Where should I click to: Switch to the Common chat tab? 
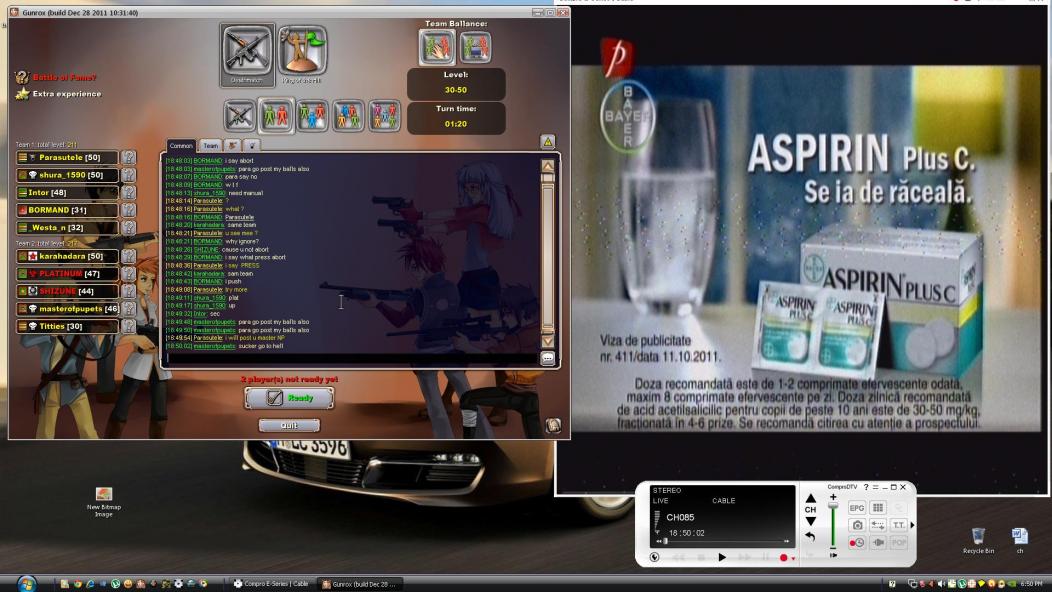181,146
